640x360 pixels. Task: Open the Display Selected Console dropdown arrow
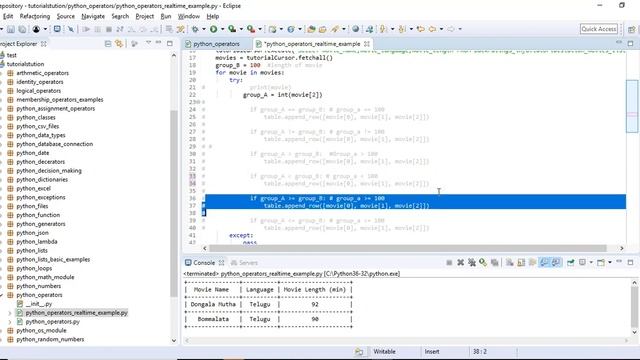591,262
